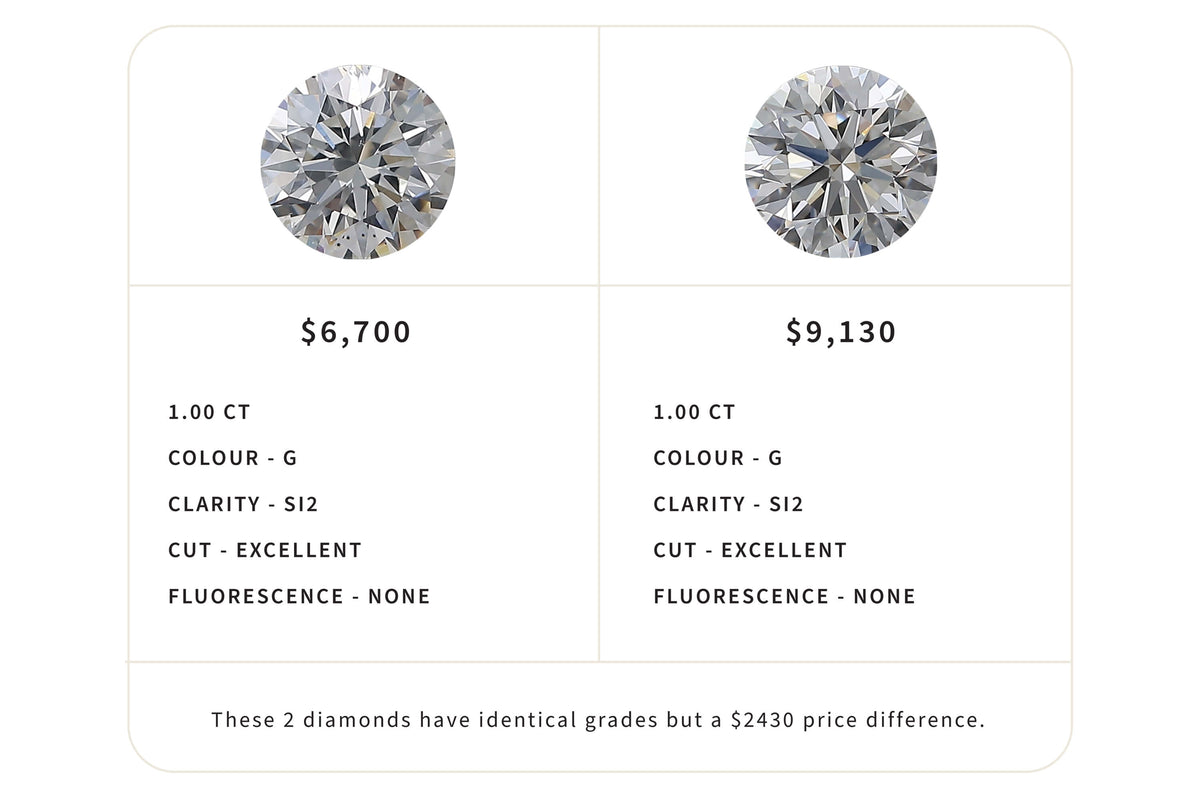
Task: Select COLOUR - G in the left column
Action: pos(233,458)
